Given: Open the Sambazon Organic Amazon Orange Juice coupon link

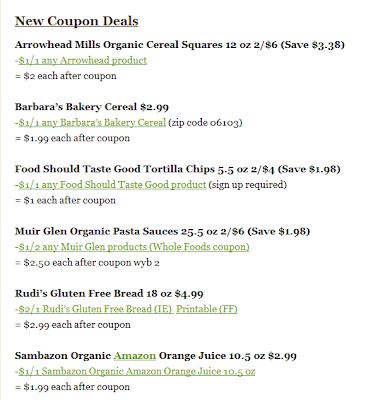Looking at the screenshot, I should coord(137,371).
